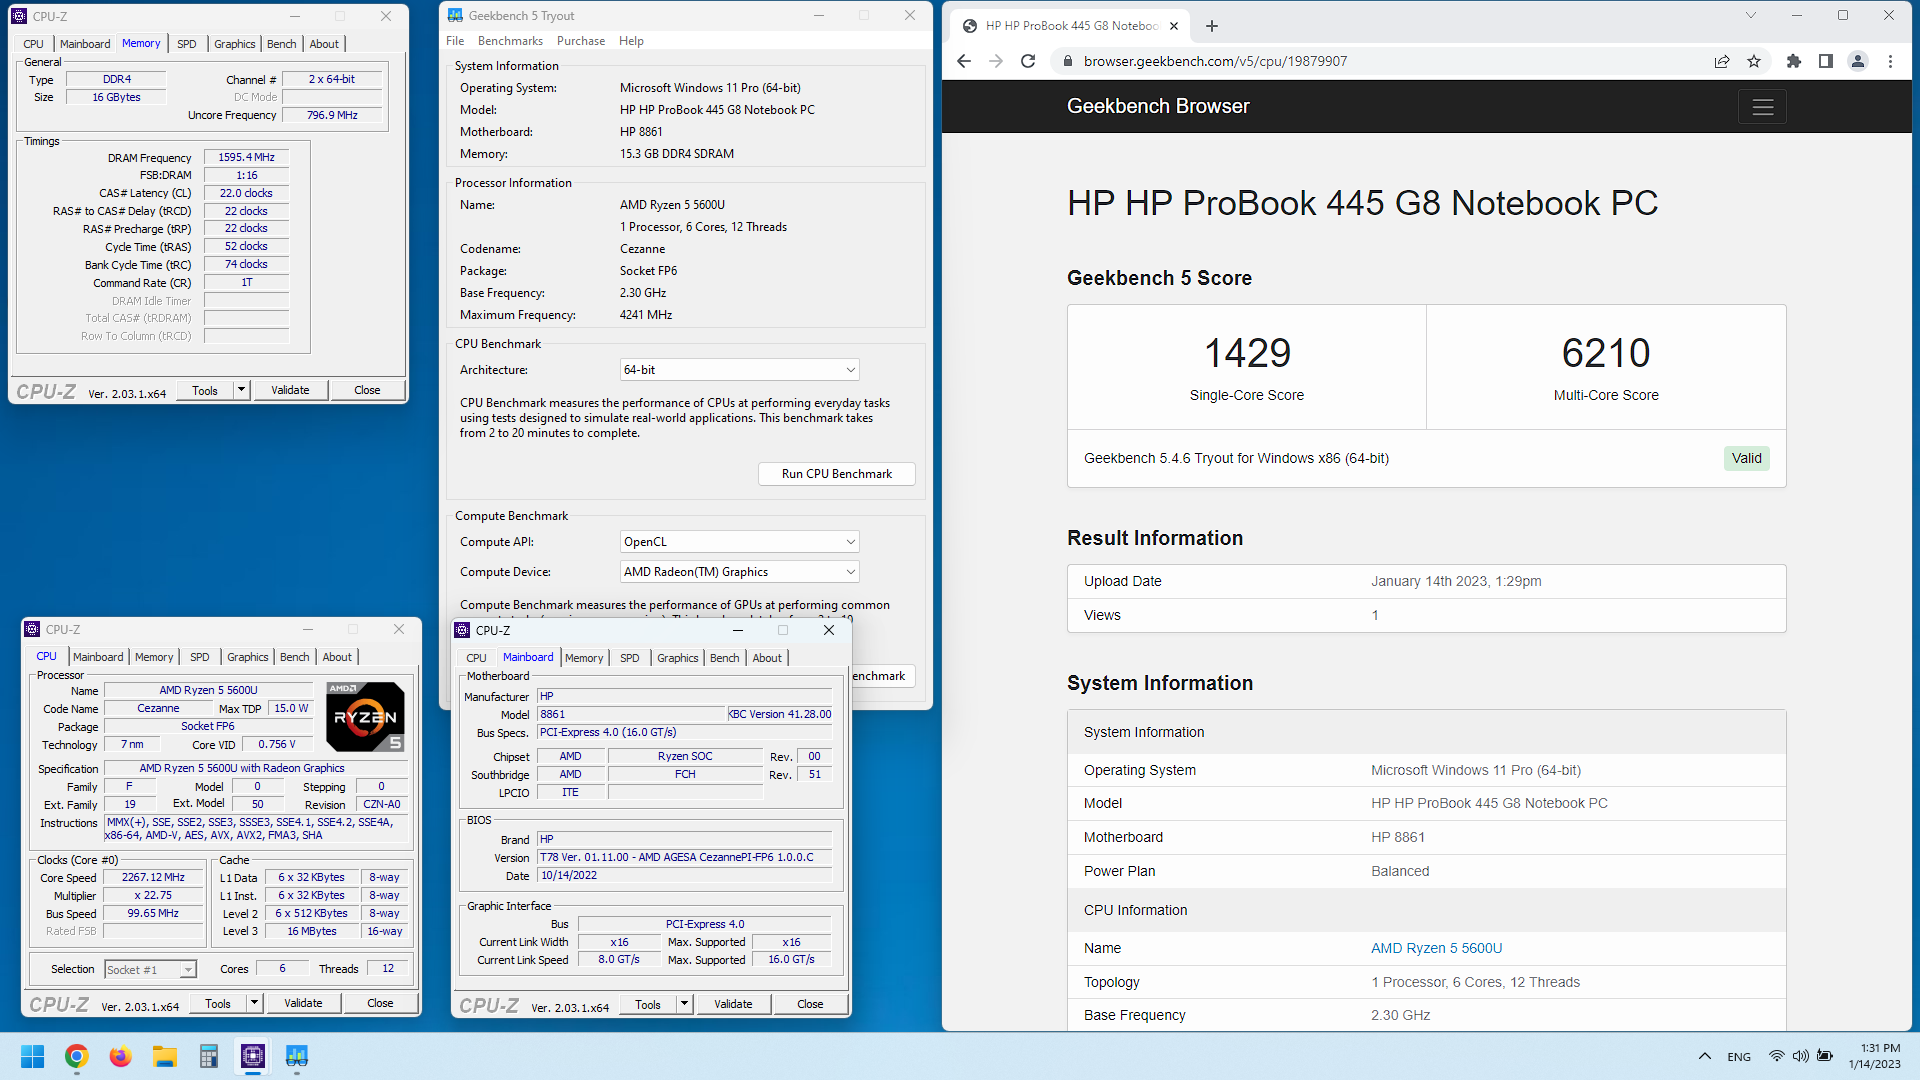
Task: Click Chrome's forward arrow icon
Action: pyautogui.click(x=996, y=61)
